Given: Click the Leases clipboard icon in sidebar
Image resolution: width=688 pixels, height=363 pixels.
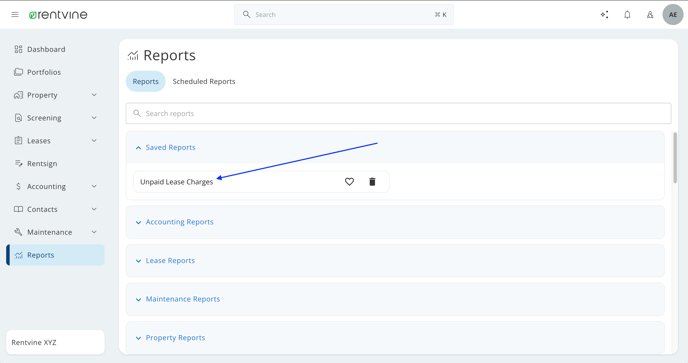Looking at the screenshot, I should pyautogui.click(x=18, y=140).
